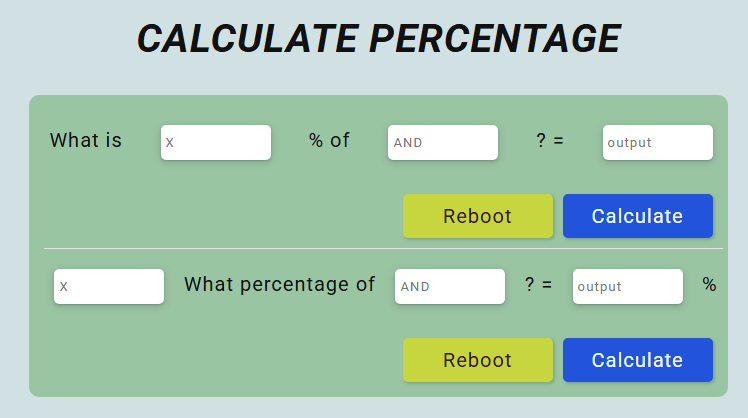The height and width of the screenshot is (418, 748).
Task: Click the % symbol after the lower output box
Action: (709, 284)
